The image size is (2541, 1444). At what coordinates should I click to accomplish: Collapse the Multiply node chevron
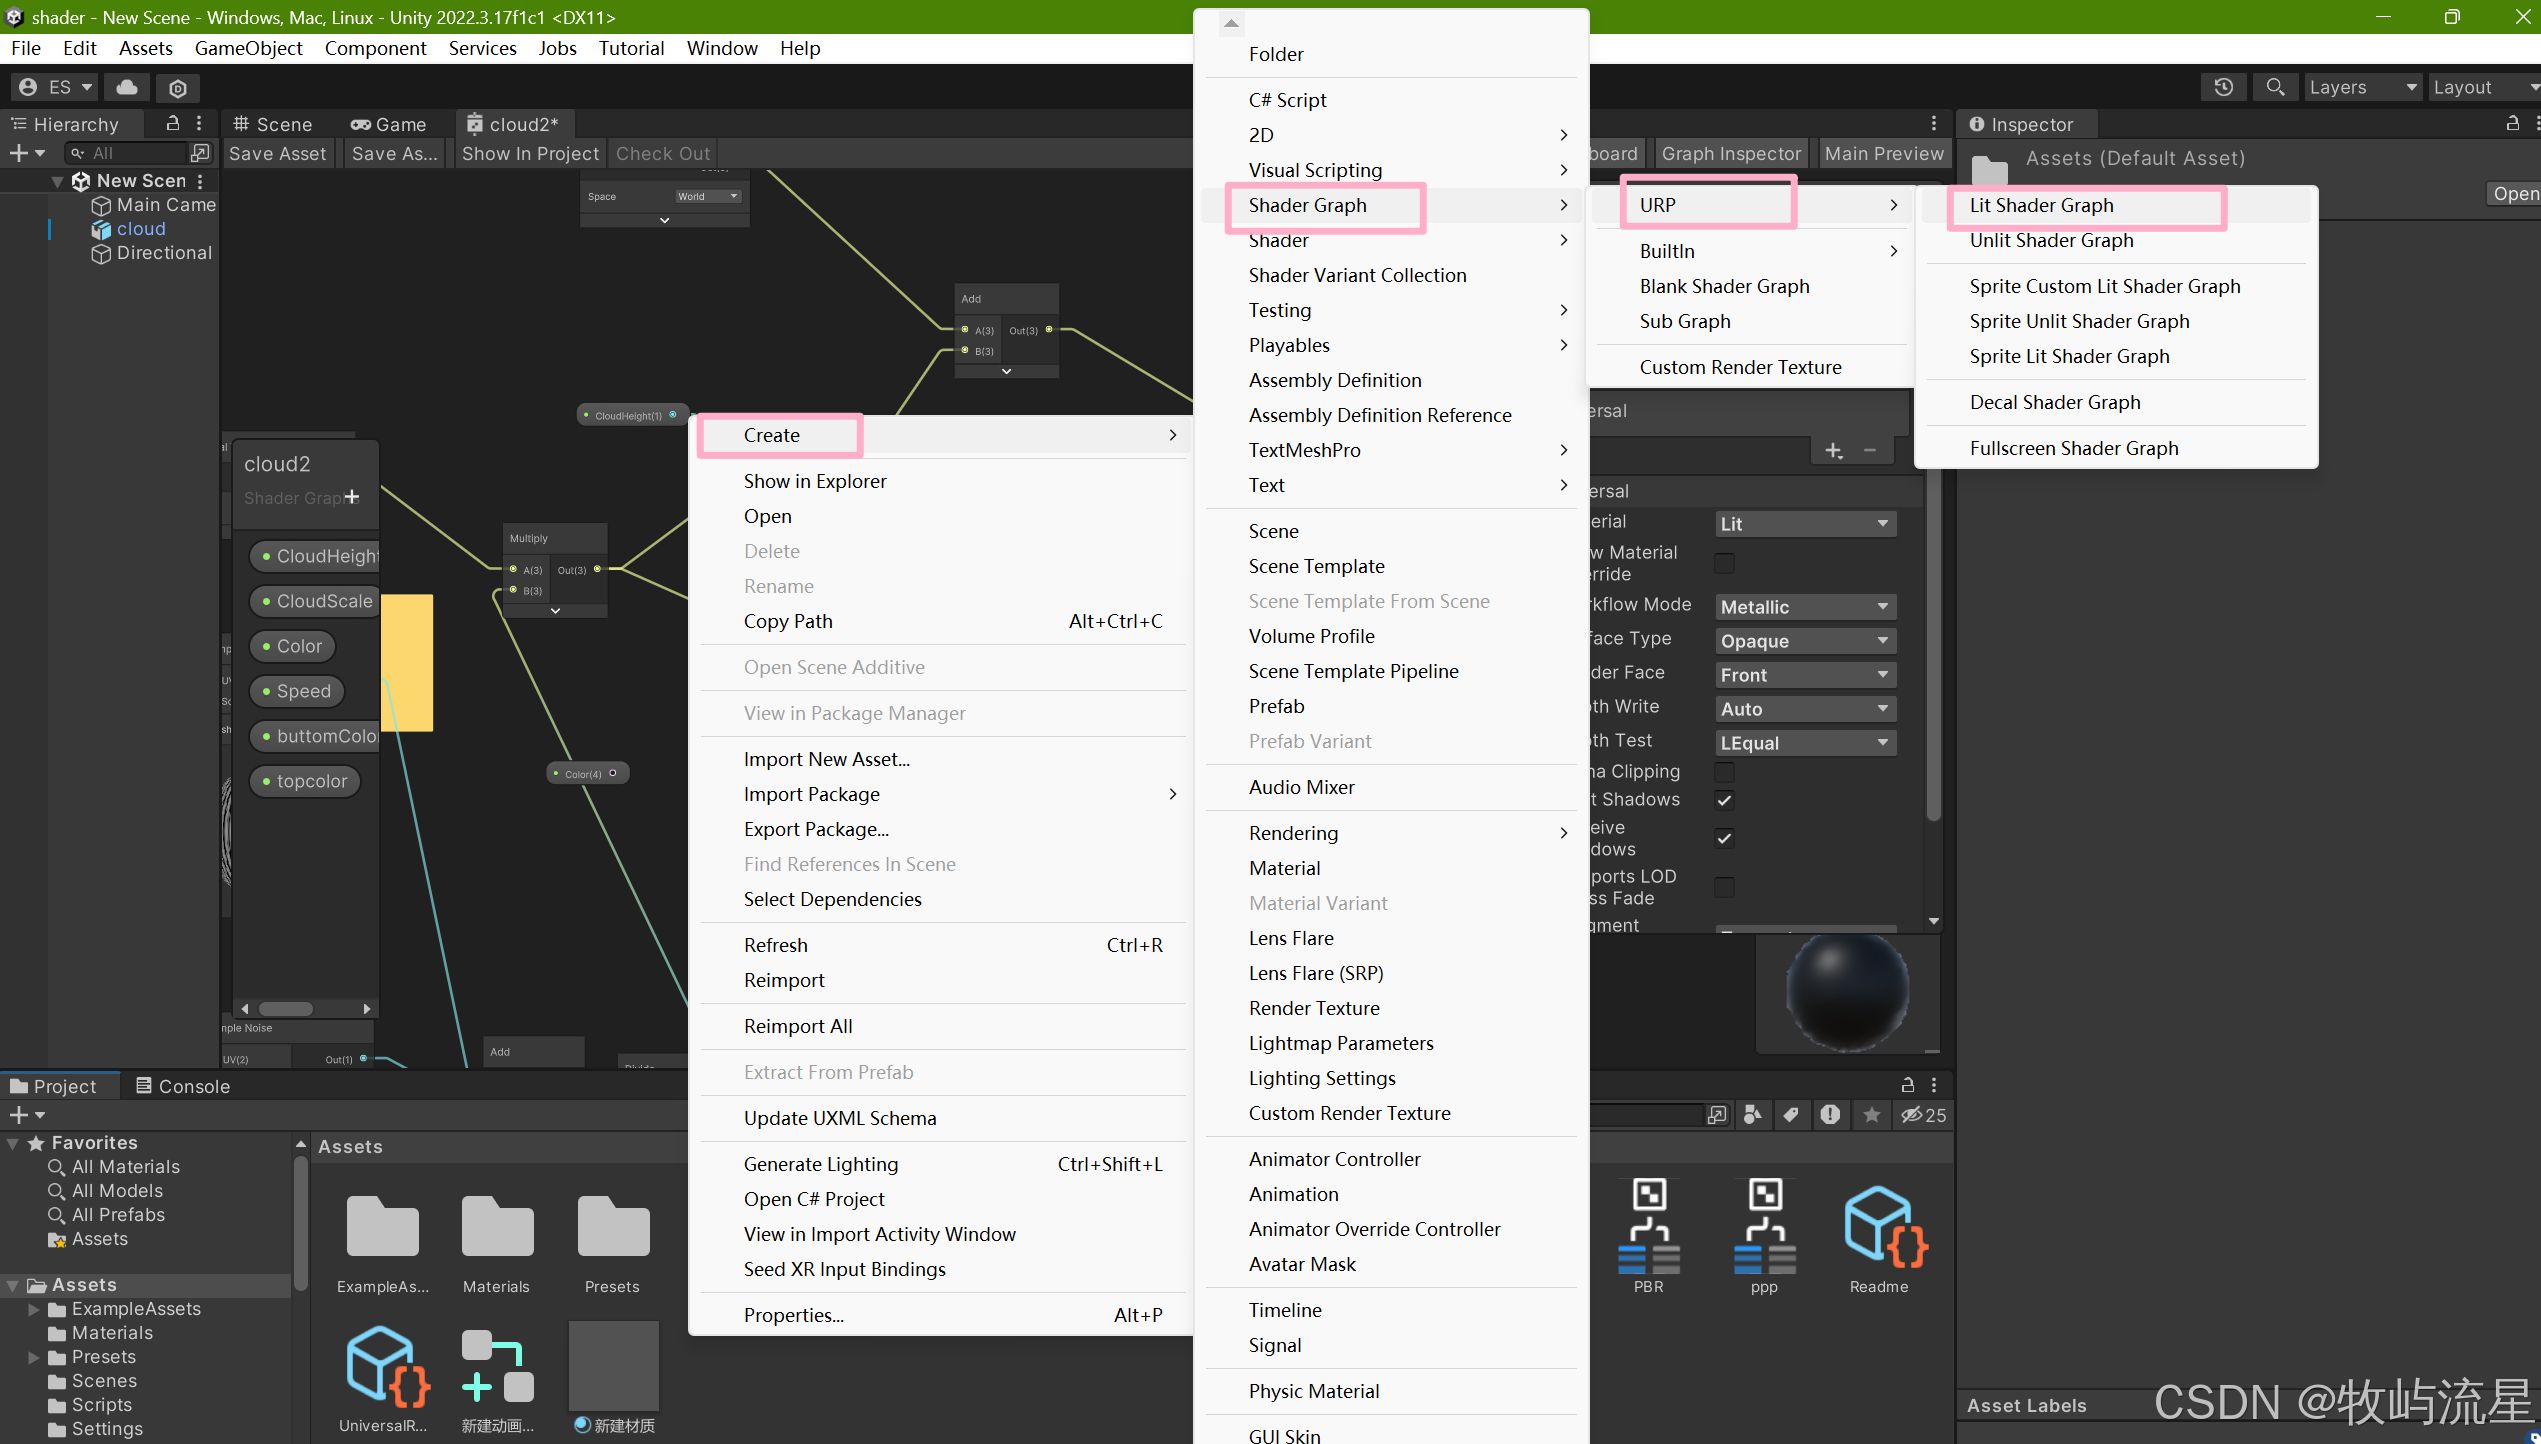point(556,610)
